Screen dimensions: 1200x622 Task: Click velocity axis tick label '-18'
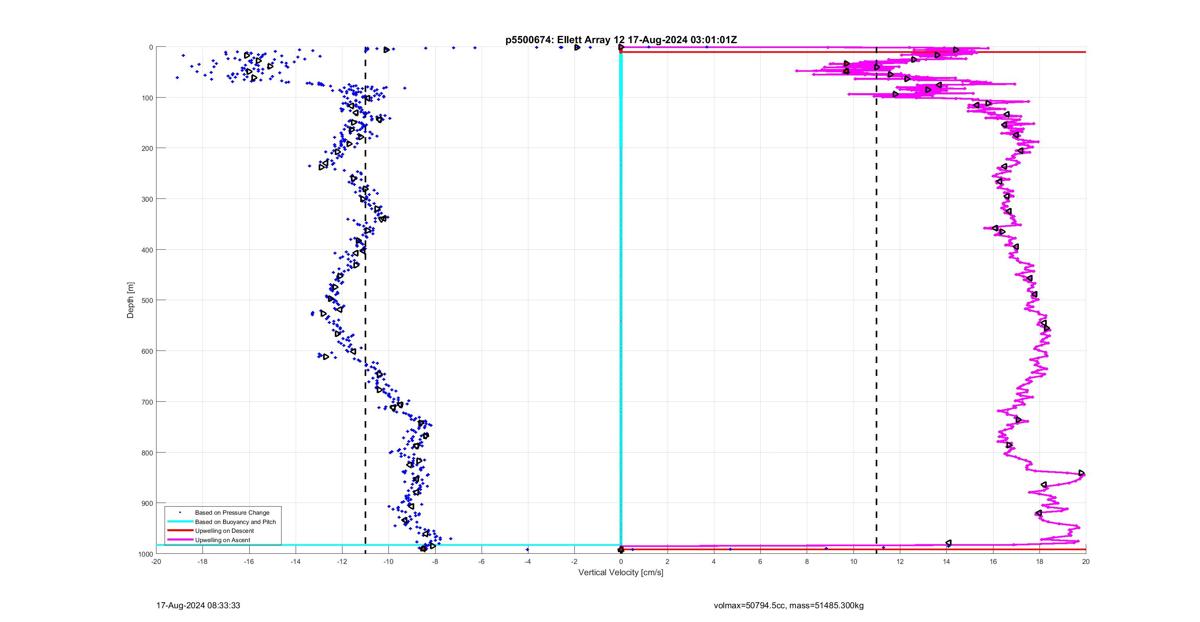(x=202, y=562)
